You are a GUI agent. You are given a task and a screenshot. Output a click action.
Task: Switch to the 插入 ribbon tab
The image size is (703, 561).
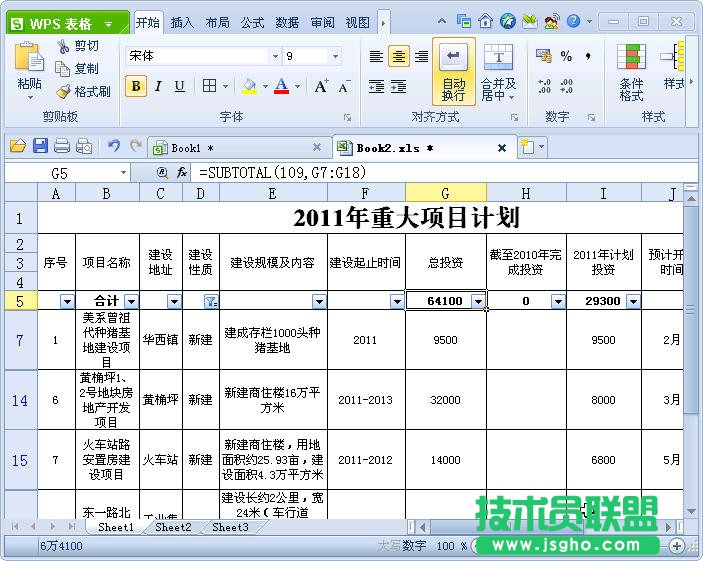[182, 22]
